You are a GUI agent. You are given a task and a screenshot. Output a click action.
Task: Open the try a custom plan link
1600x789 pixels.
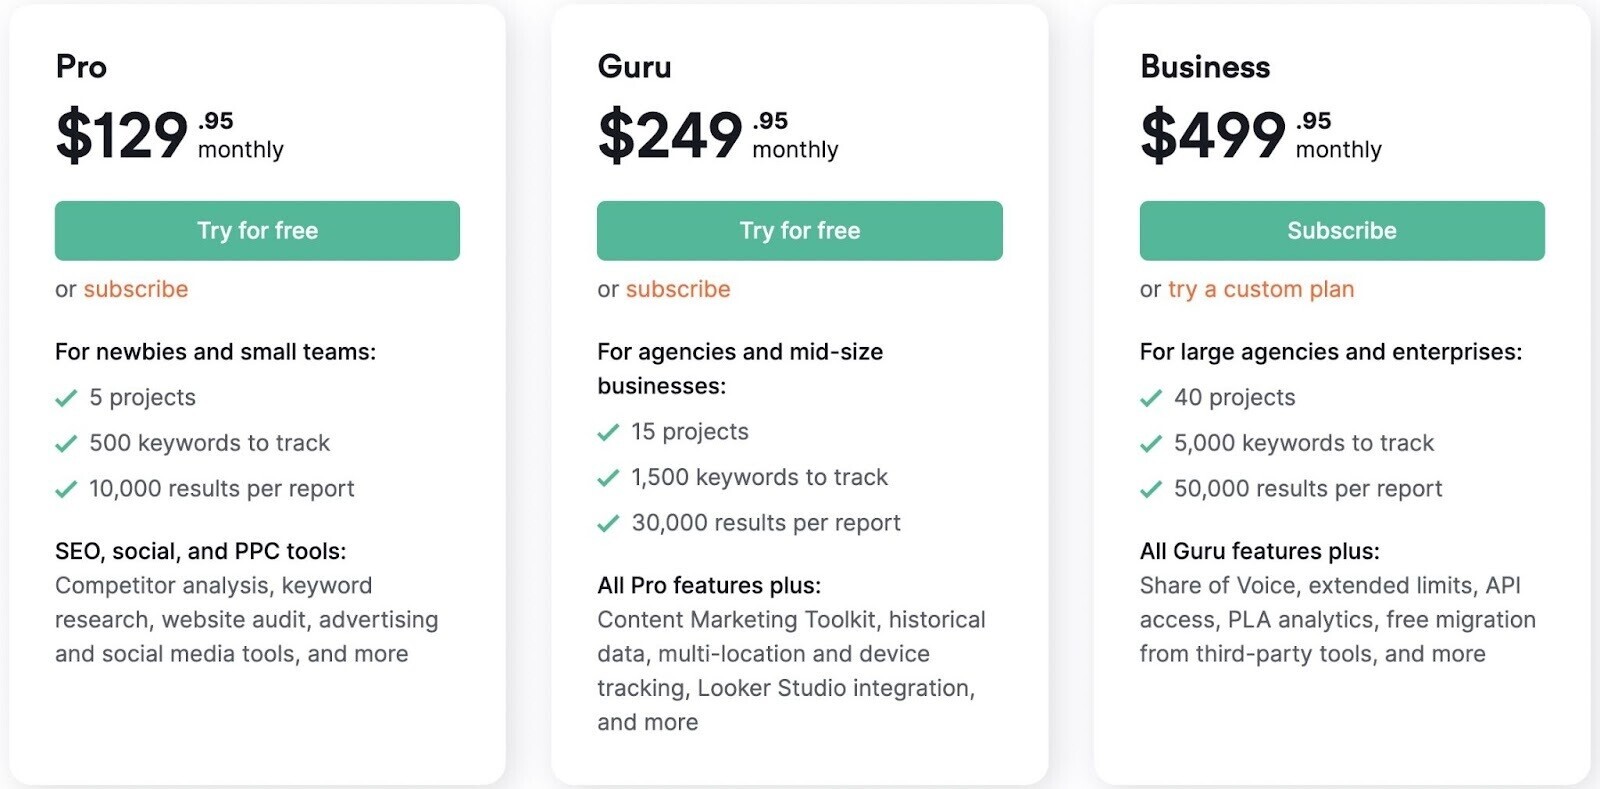1261,289
